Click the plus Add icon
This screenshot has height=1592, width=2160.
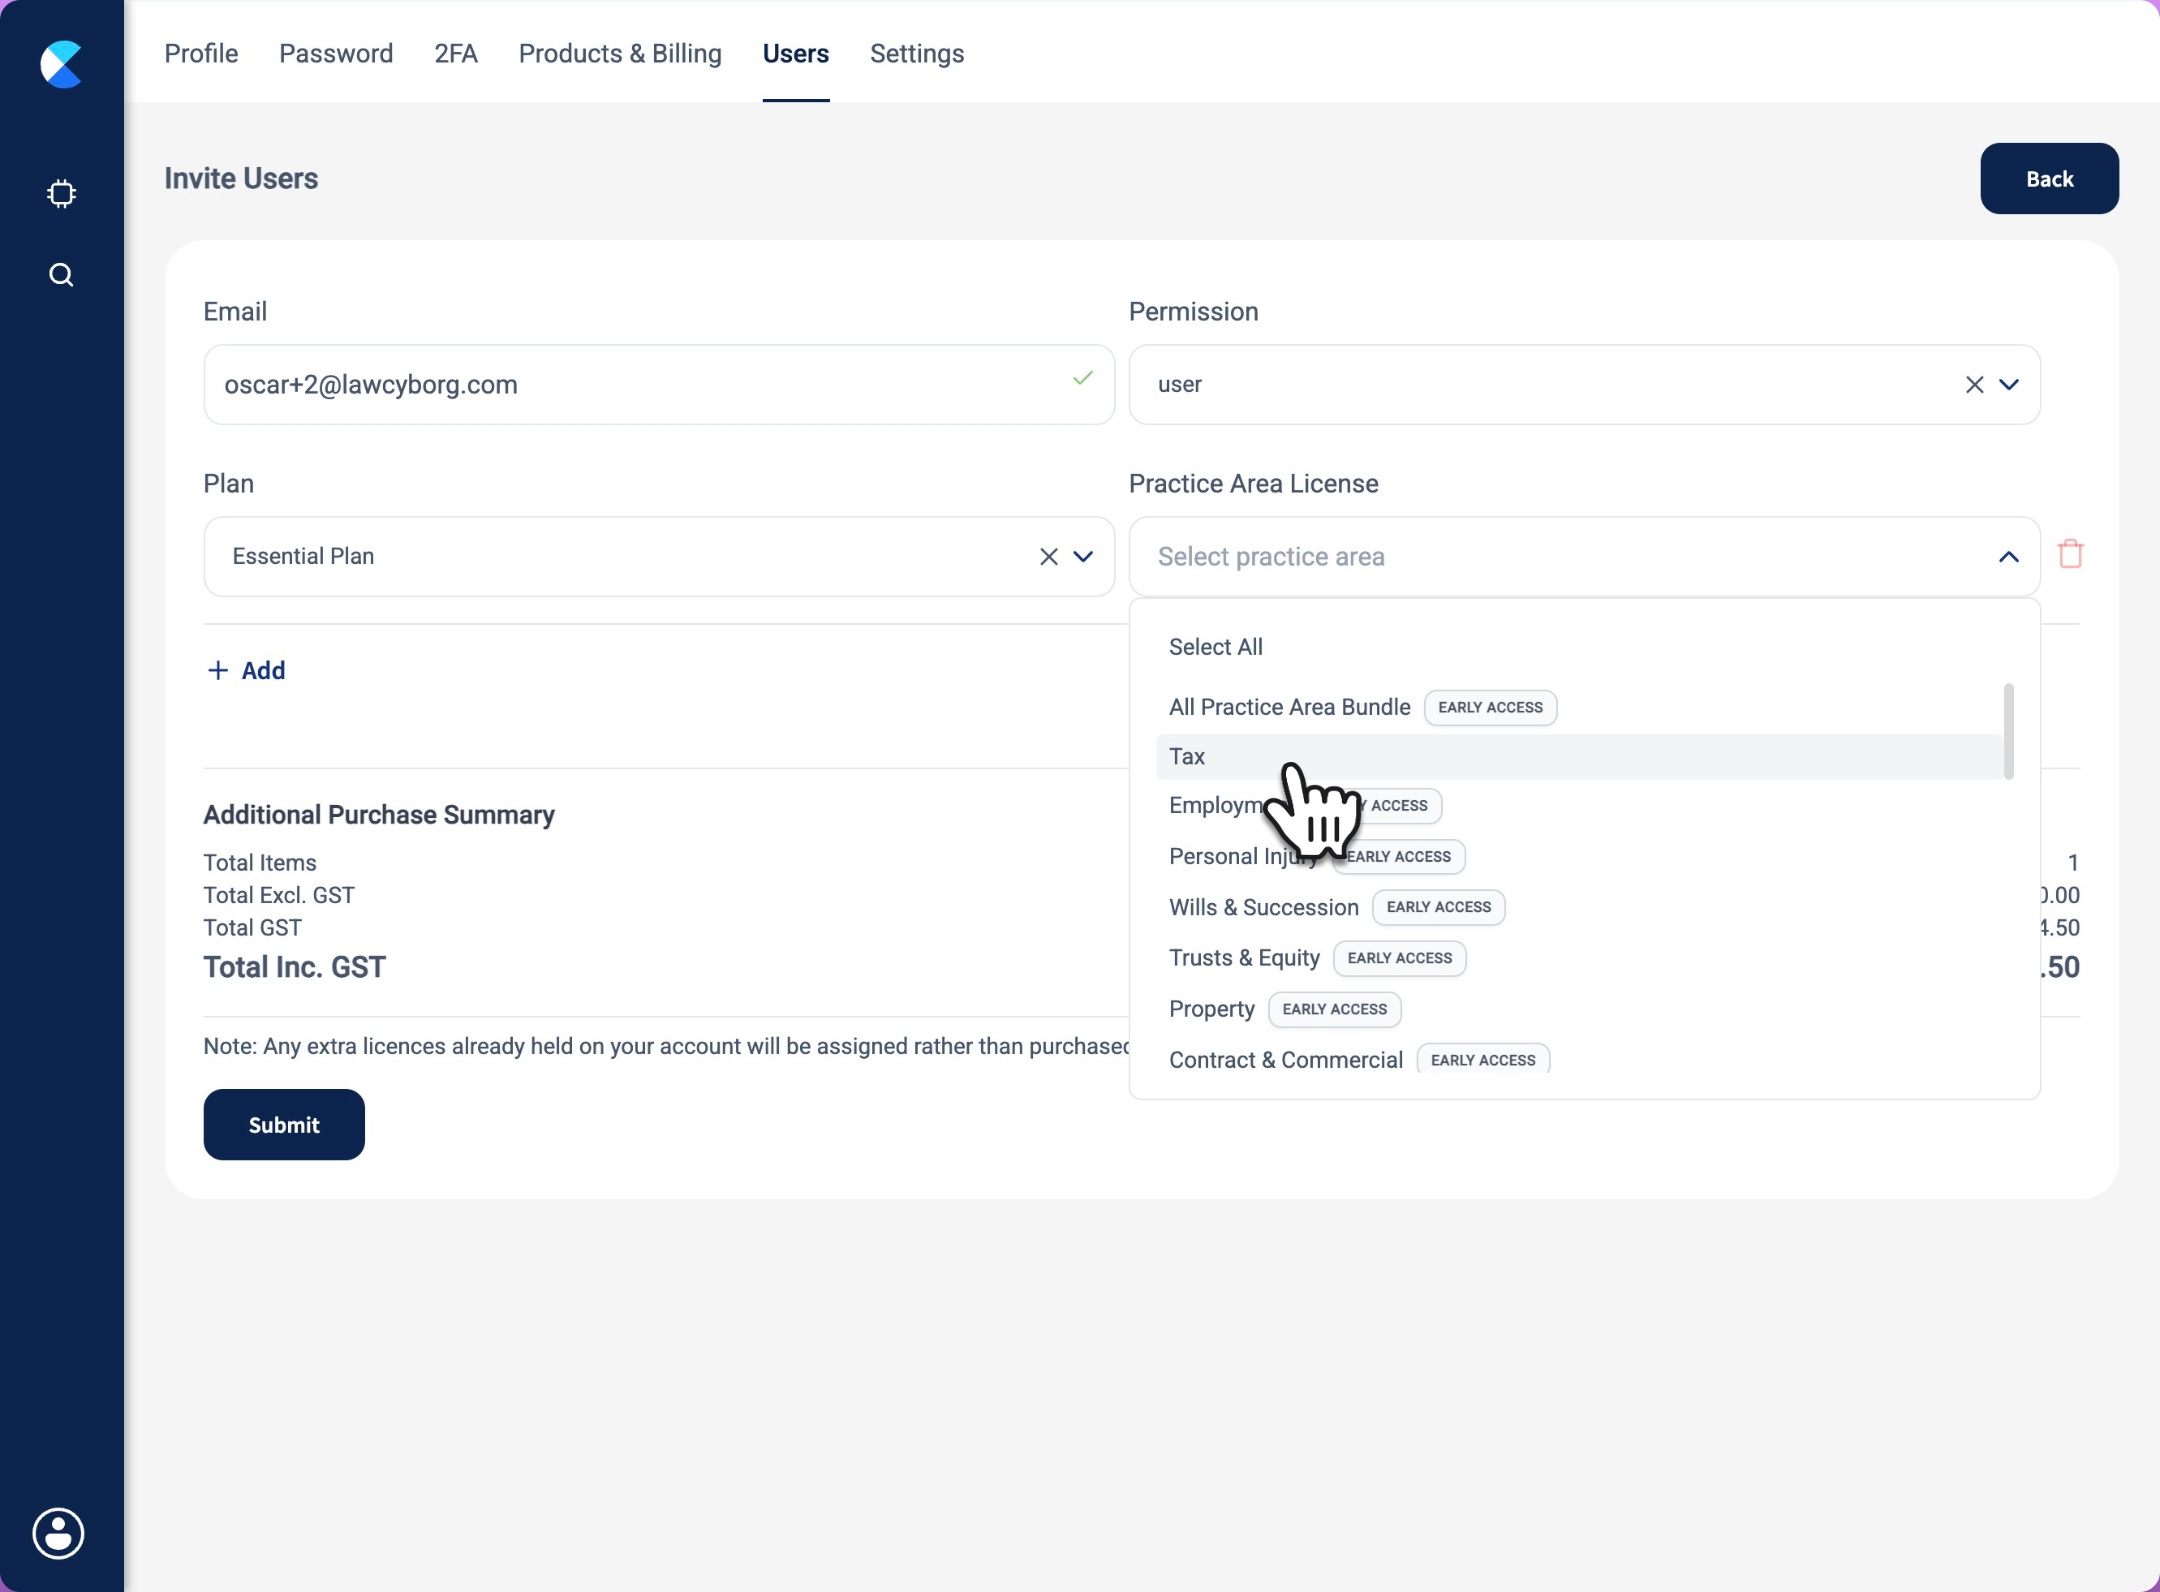coord(217,670)
